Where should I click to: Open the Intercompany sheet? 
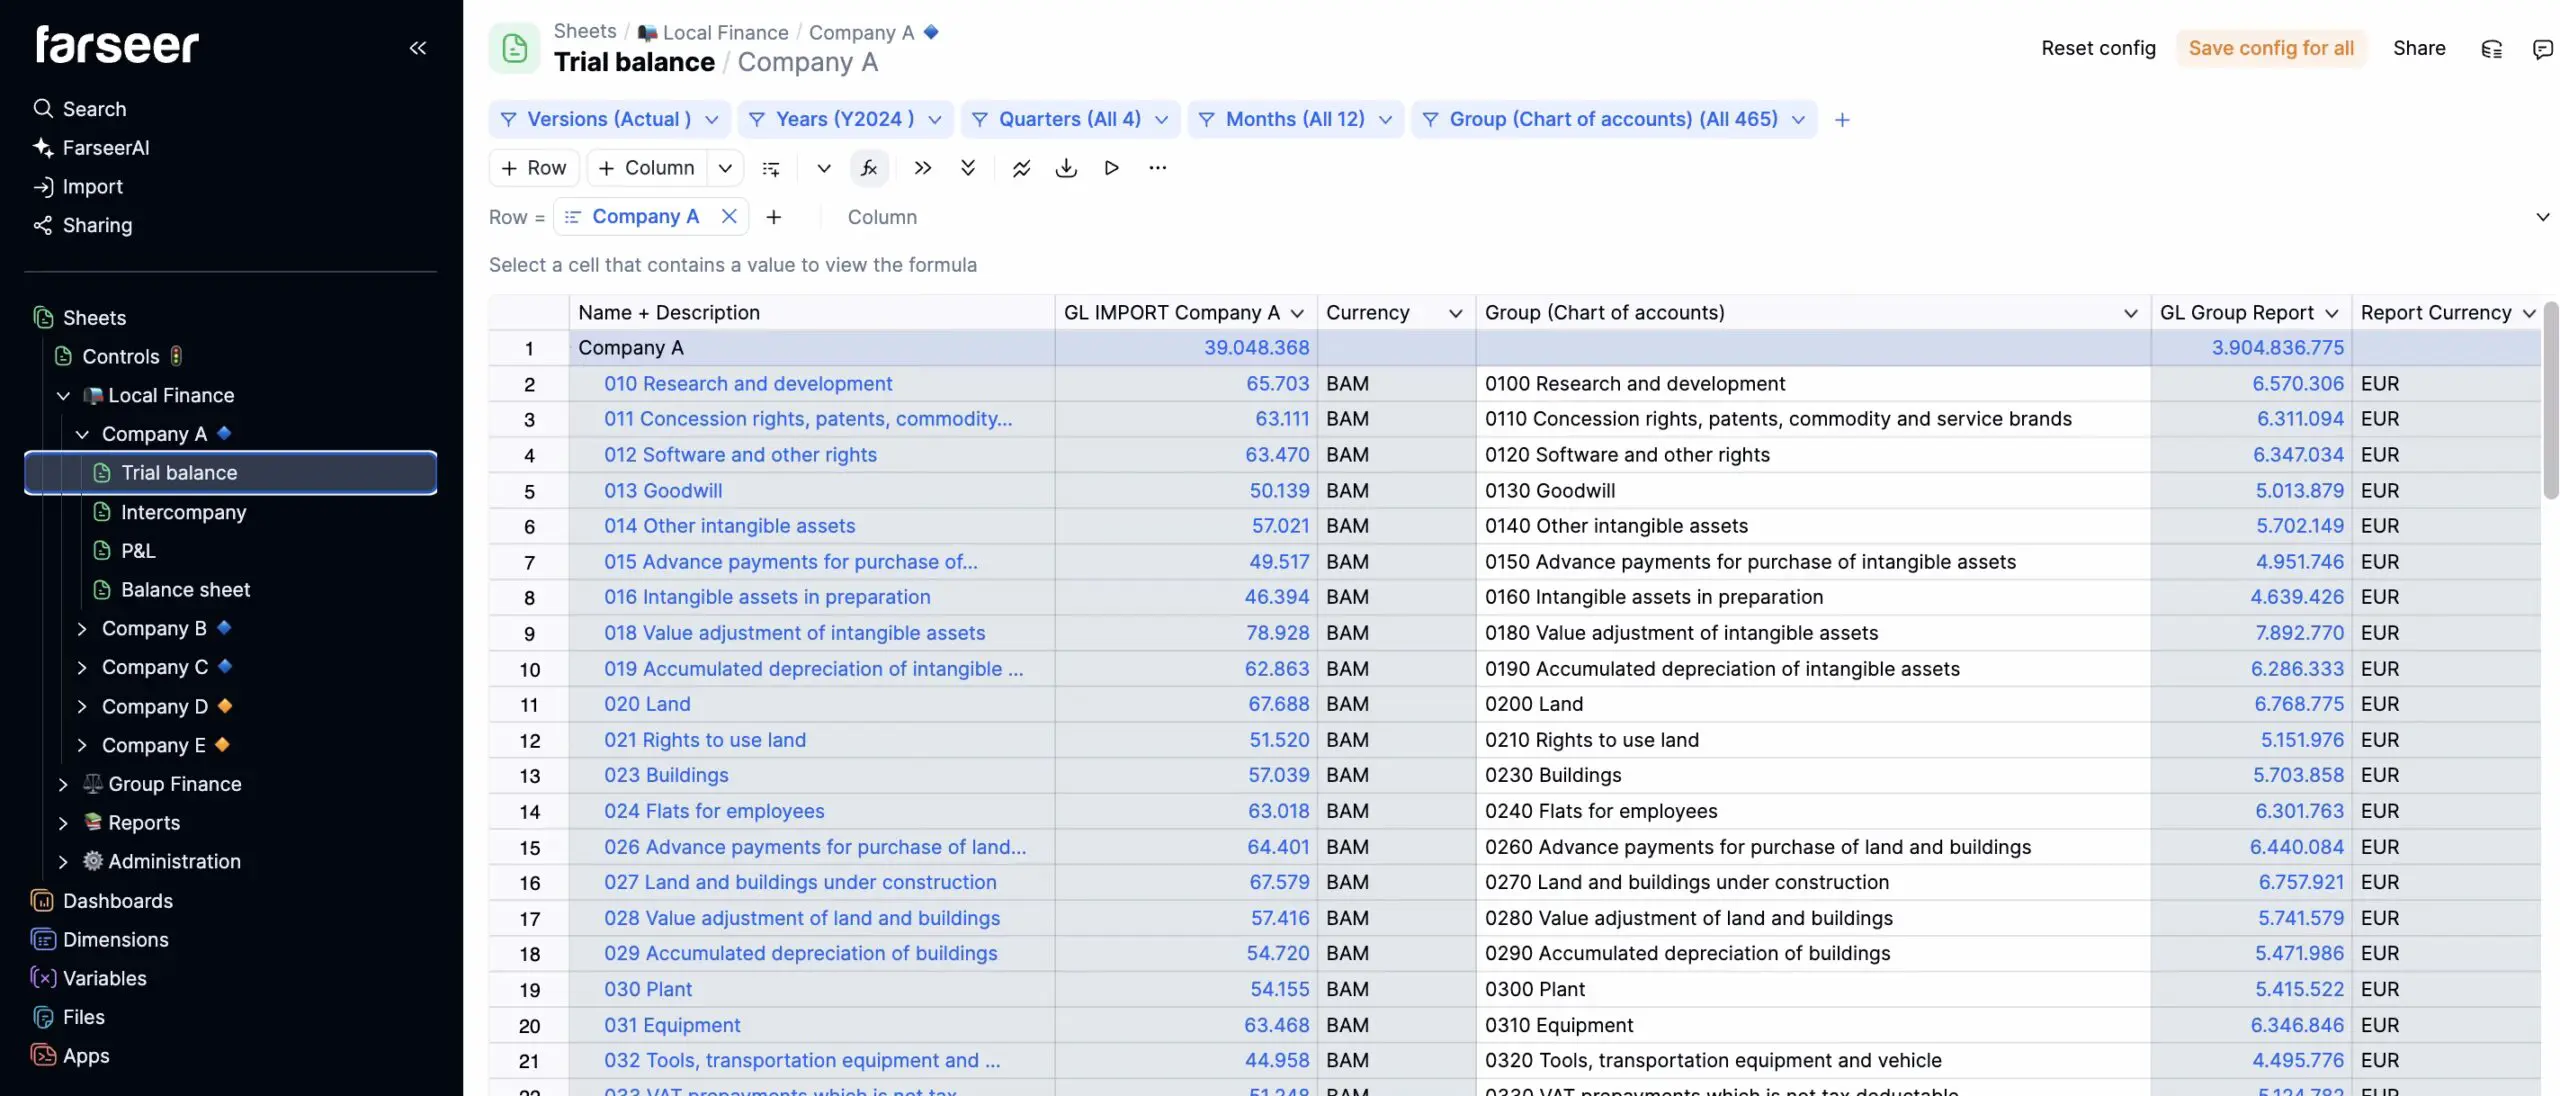pos(183,512)
